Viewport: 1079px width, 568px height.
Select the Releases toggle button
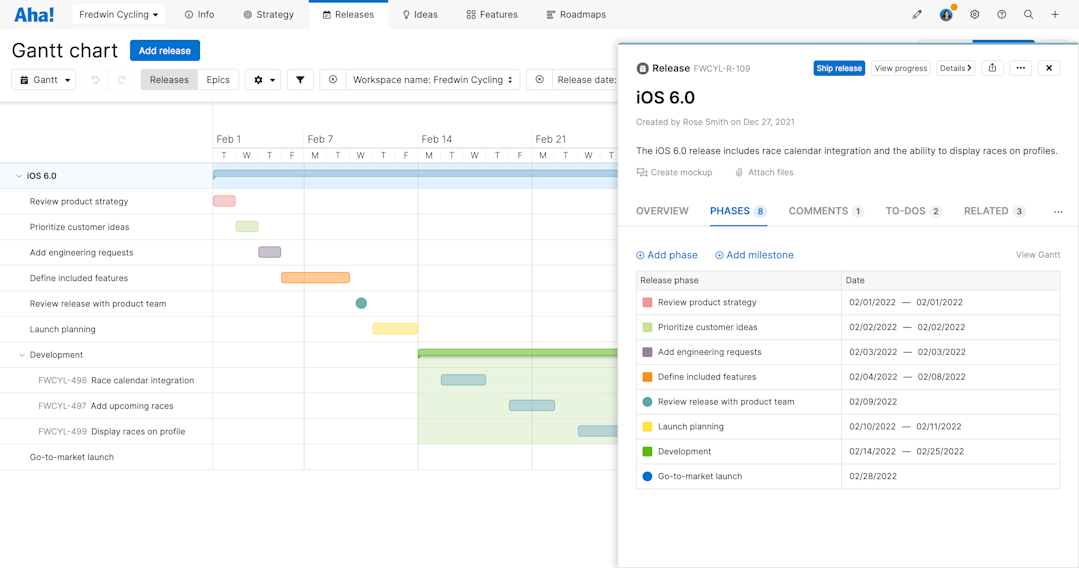[x=169, y=80]
